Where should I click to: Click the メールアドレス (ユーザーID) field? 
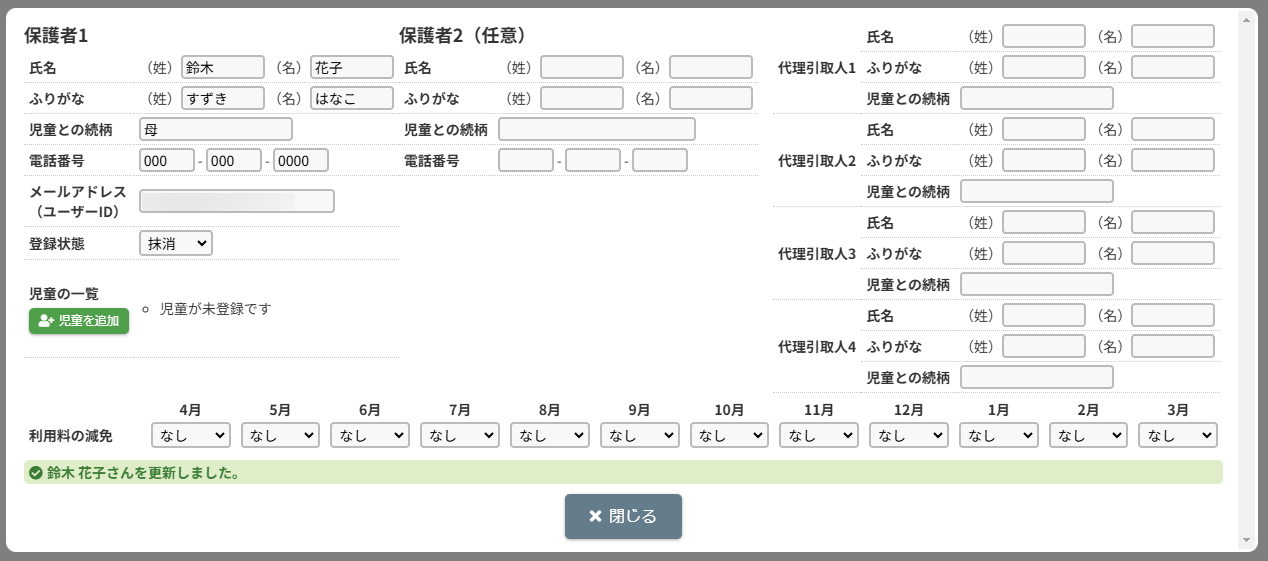[x=237, y=201]
